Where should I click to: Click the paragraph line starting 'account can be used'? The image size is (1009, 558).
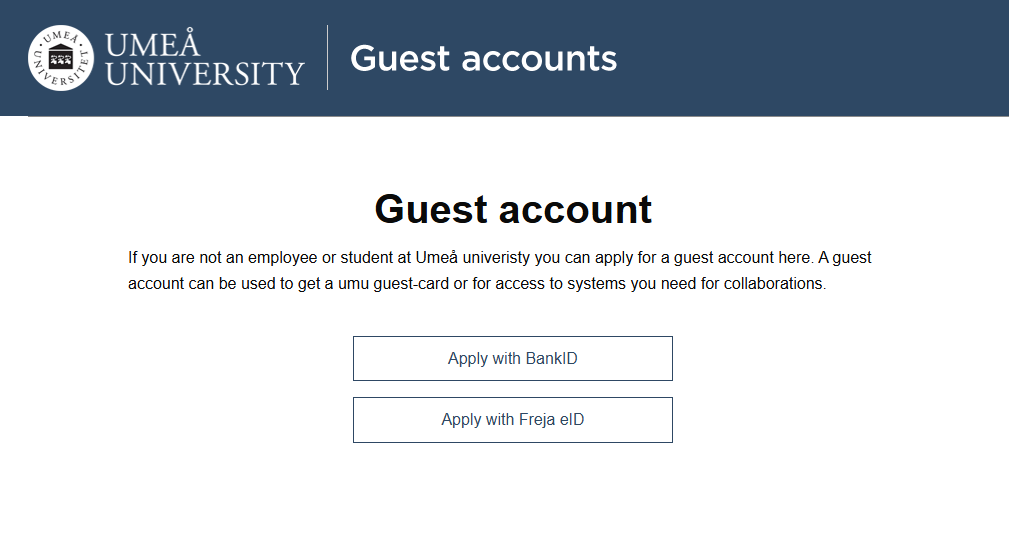point(477,284)
